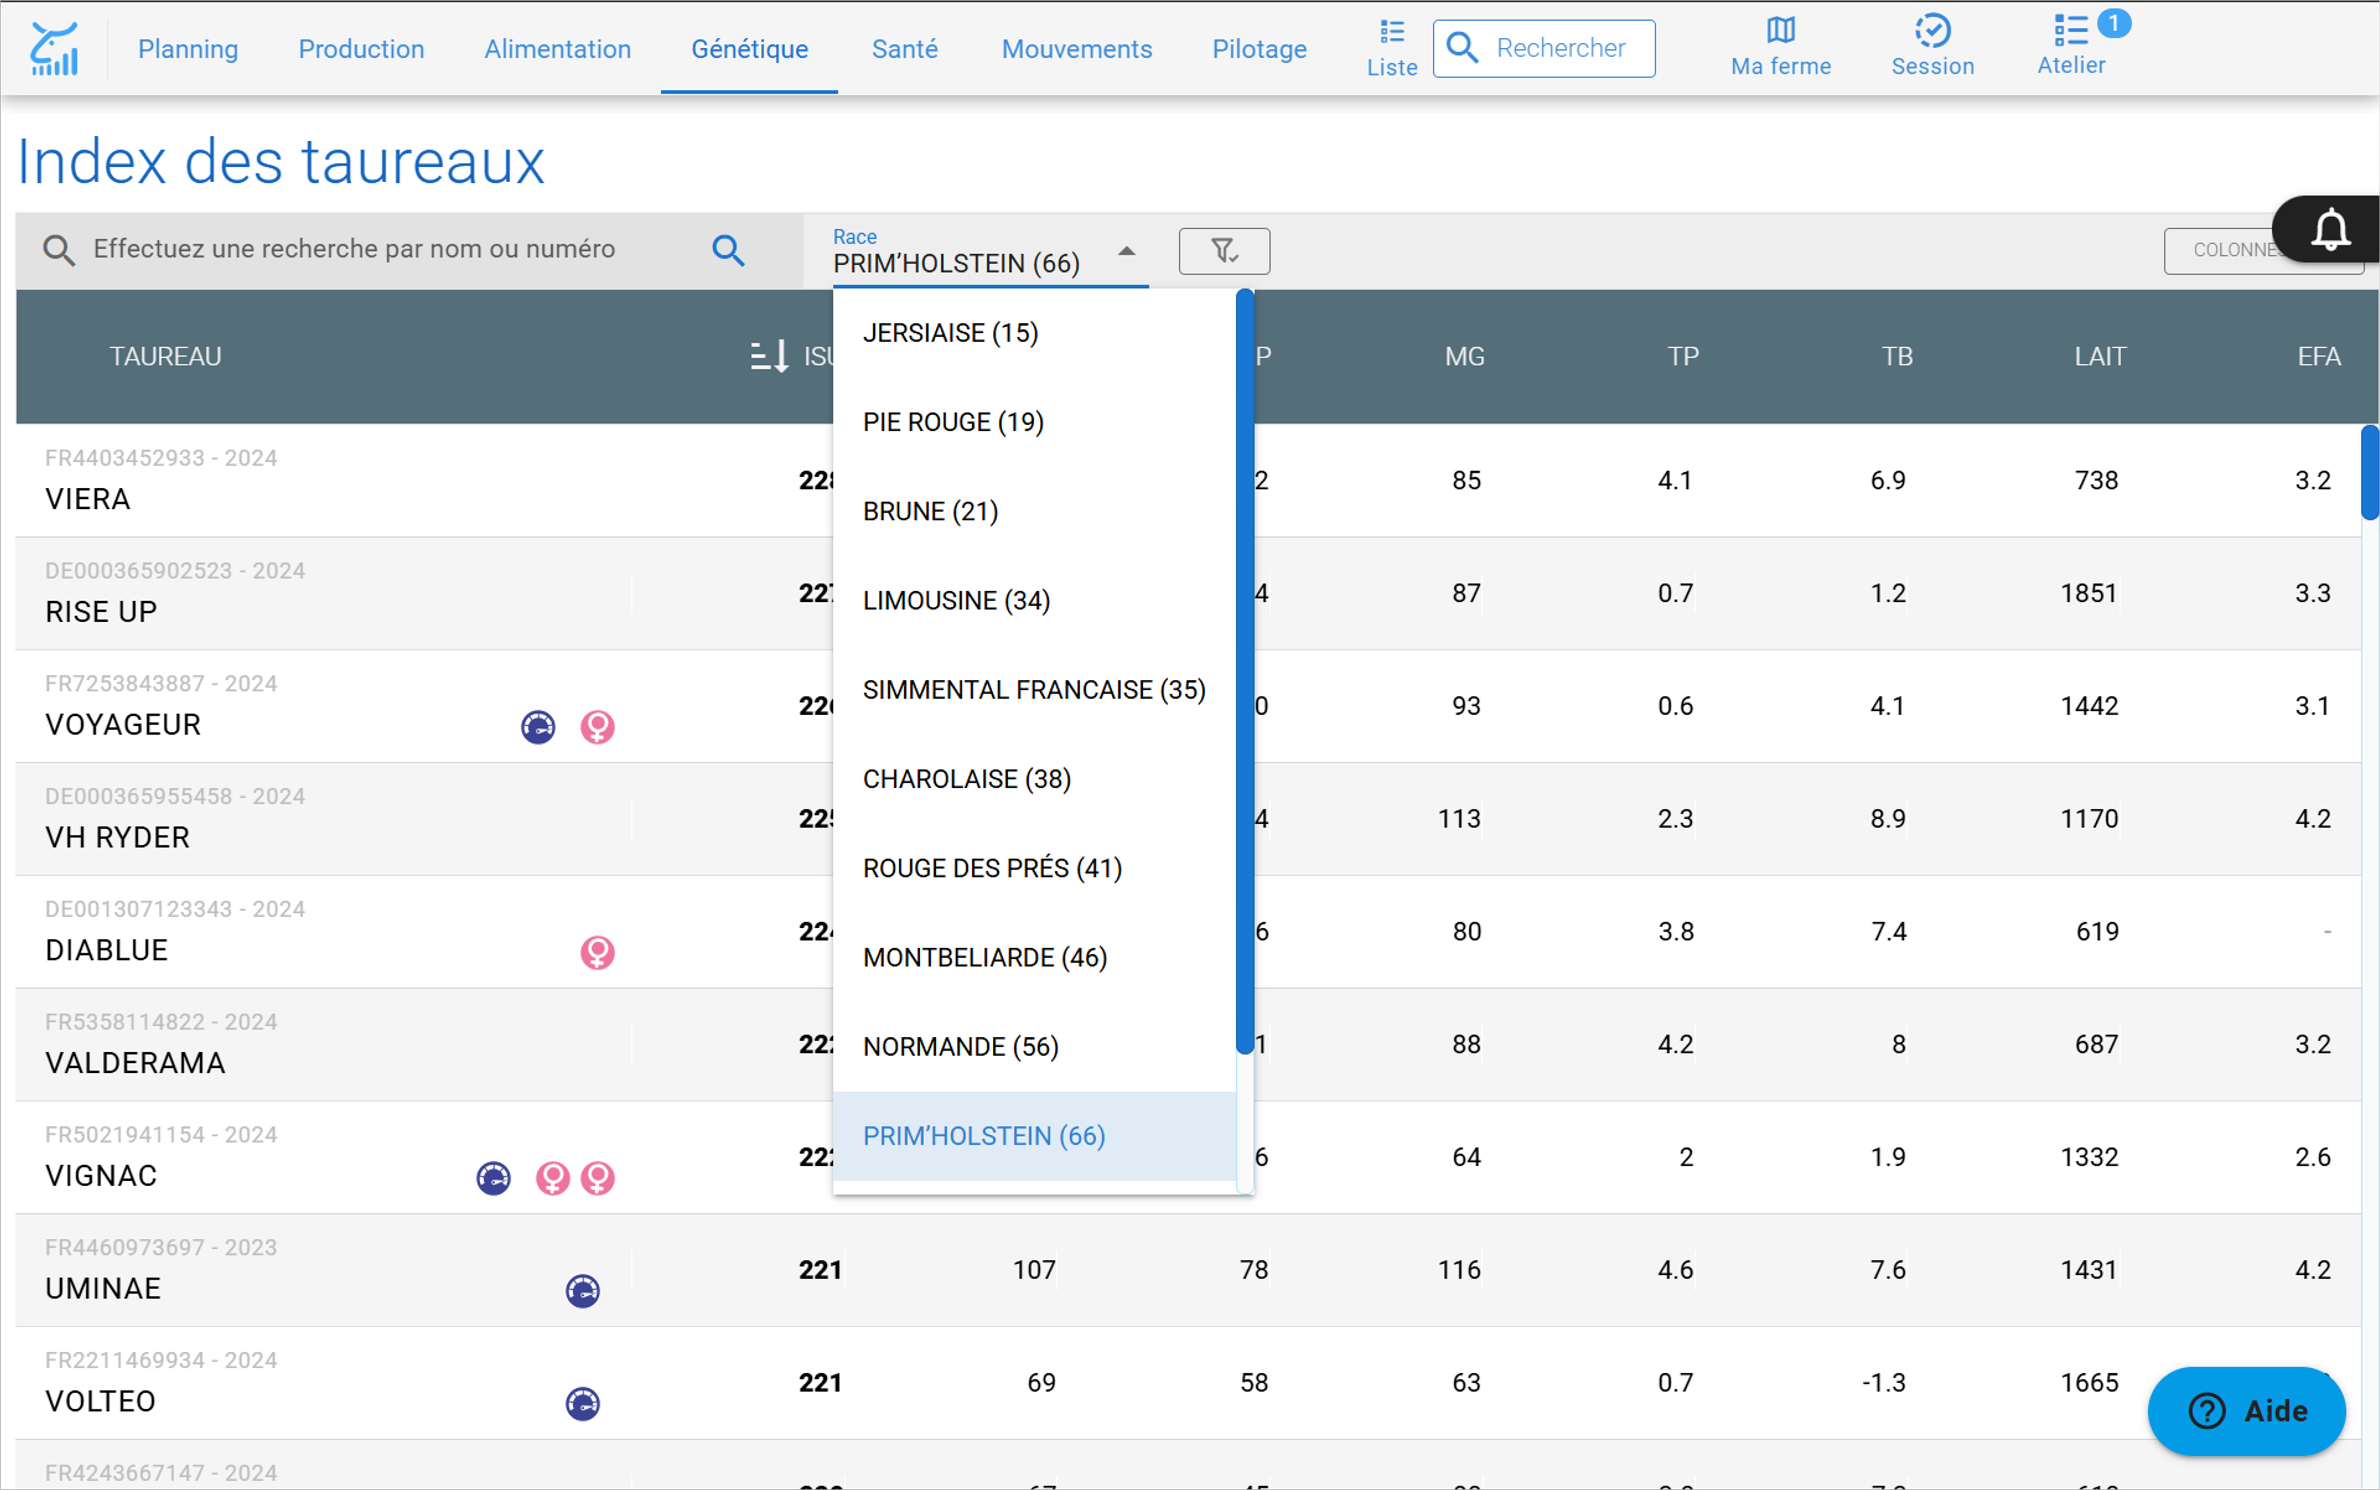Click the sort icon next to ISU column
2380x1490 pixels.
coord(768,356)
